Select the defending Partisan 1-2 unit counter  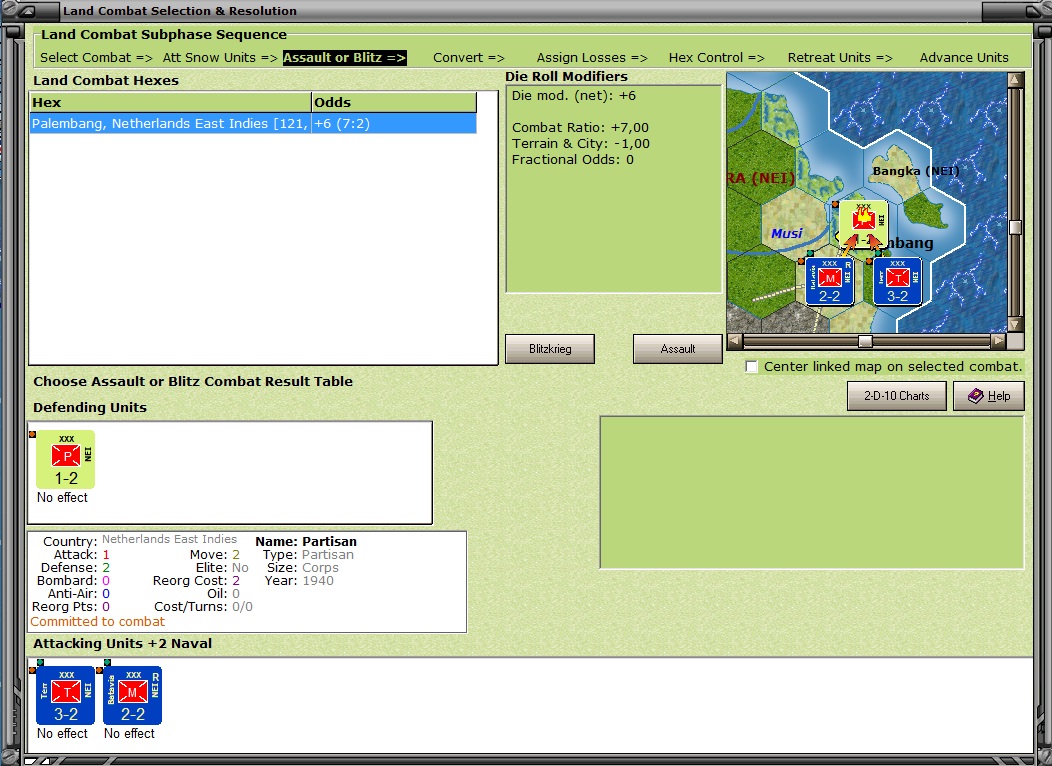66,459
